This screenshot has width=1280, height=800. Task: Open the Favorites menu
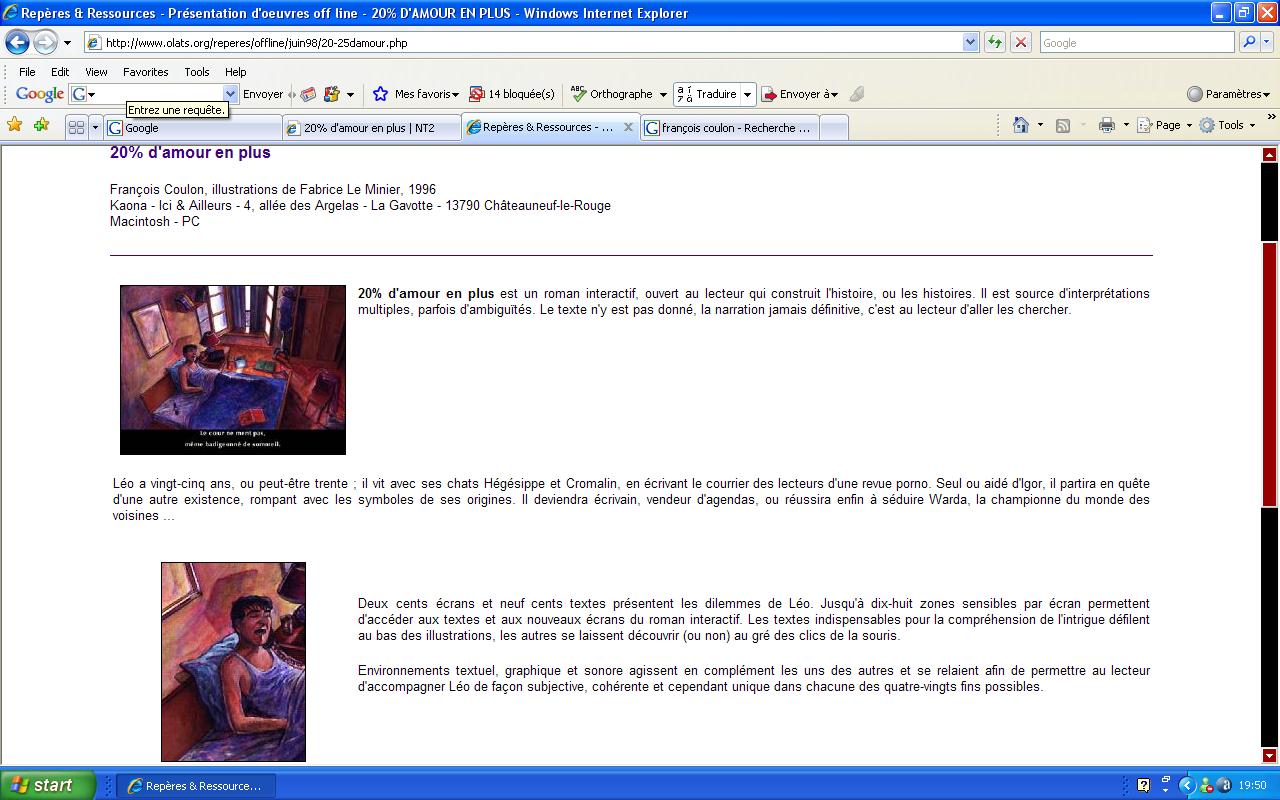[x=145, y=72]
